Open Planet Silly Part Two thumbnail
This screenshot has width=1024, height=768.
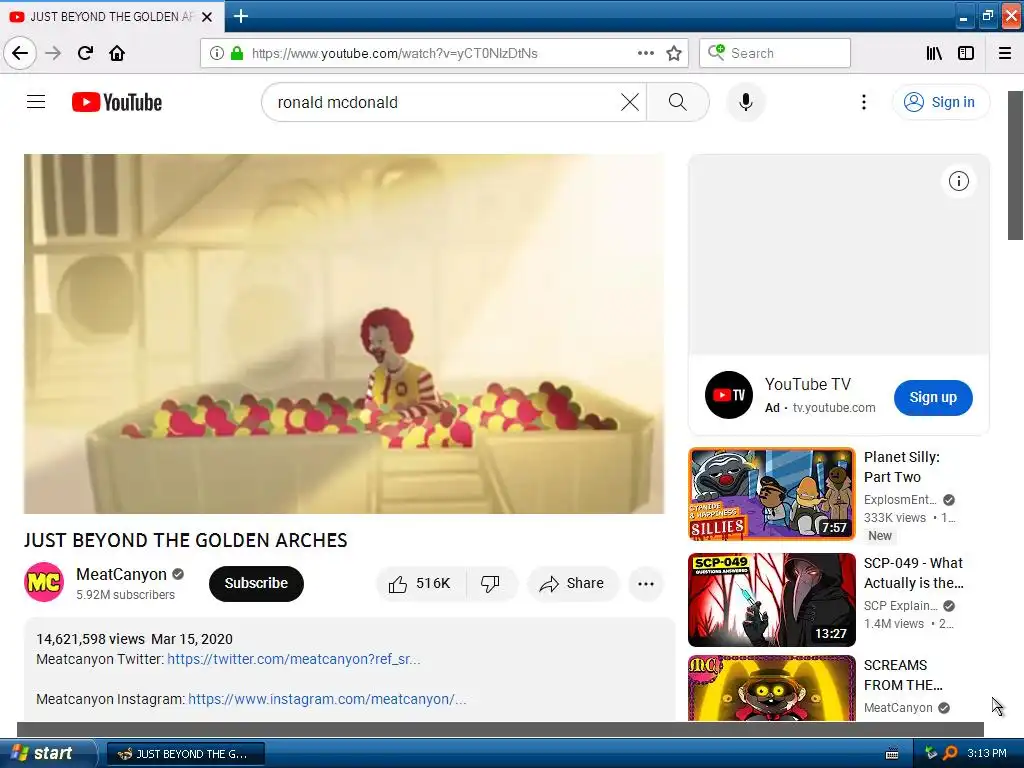771,494
